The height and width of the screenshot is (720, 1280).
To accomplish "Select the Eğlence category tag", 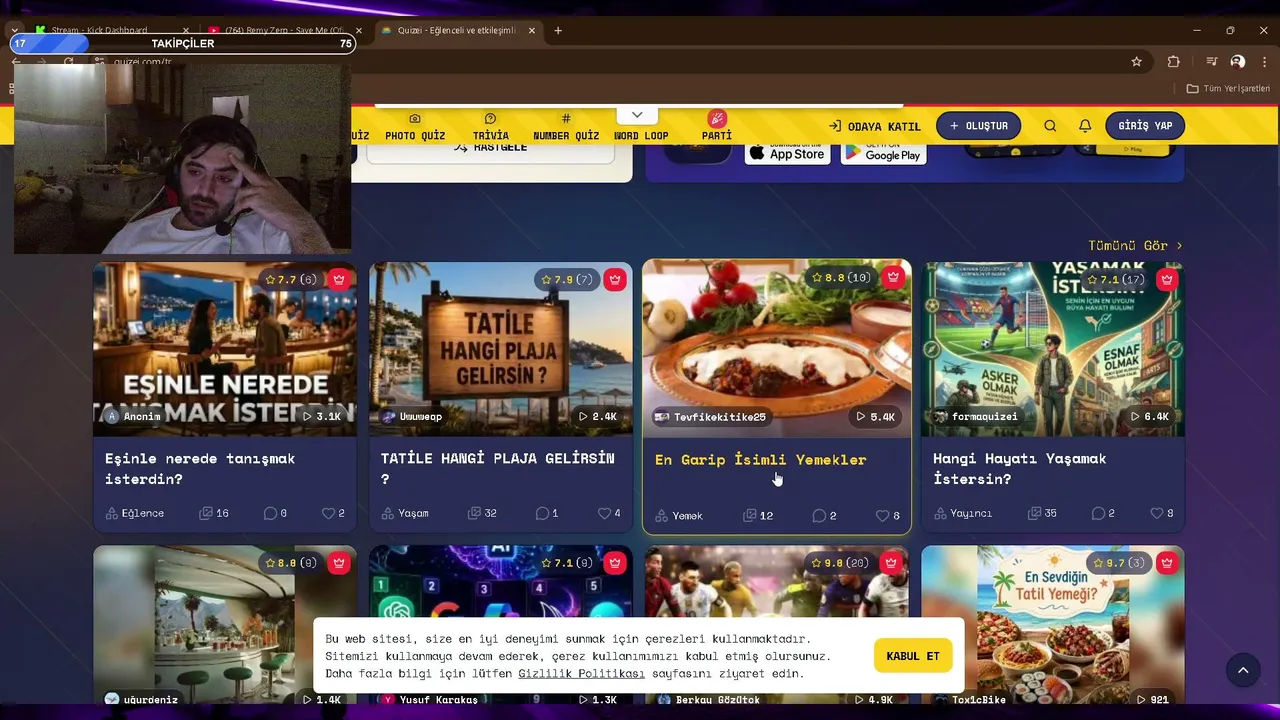I will tap(135, 513).
